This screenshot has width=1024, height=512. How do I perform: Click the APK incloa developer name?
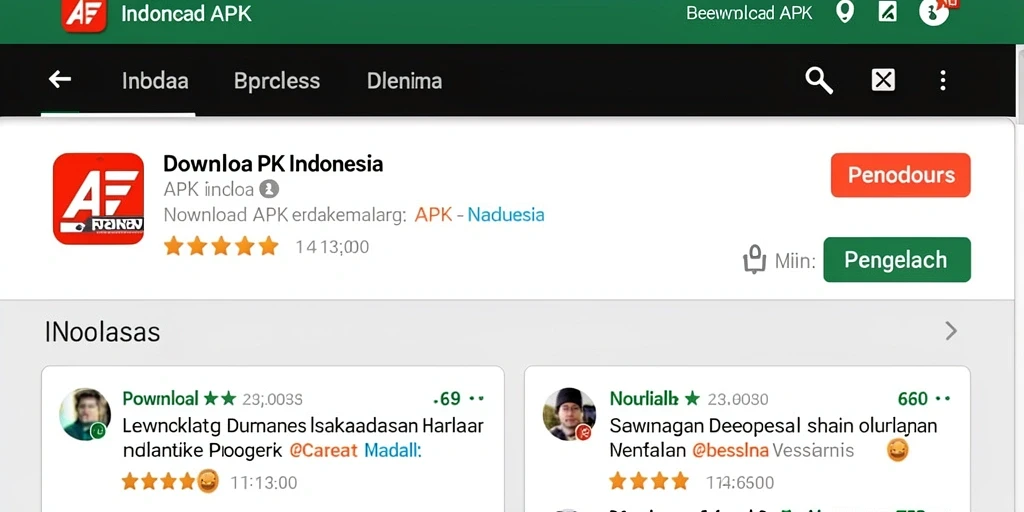[x=208, y=189]
